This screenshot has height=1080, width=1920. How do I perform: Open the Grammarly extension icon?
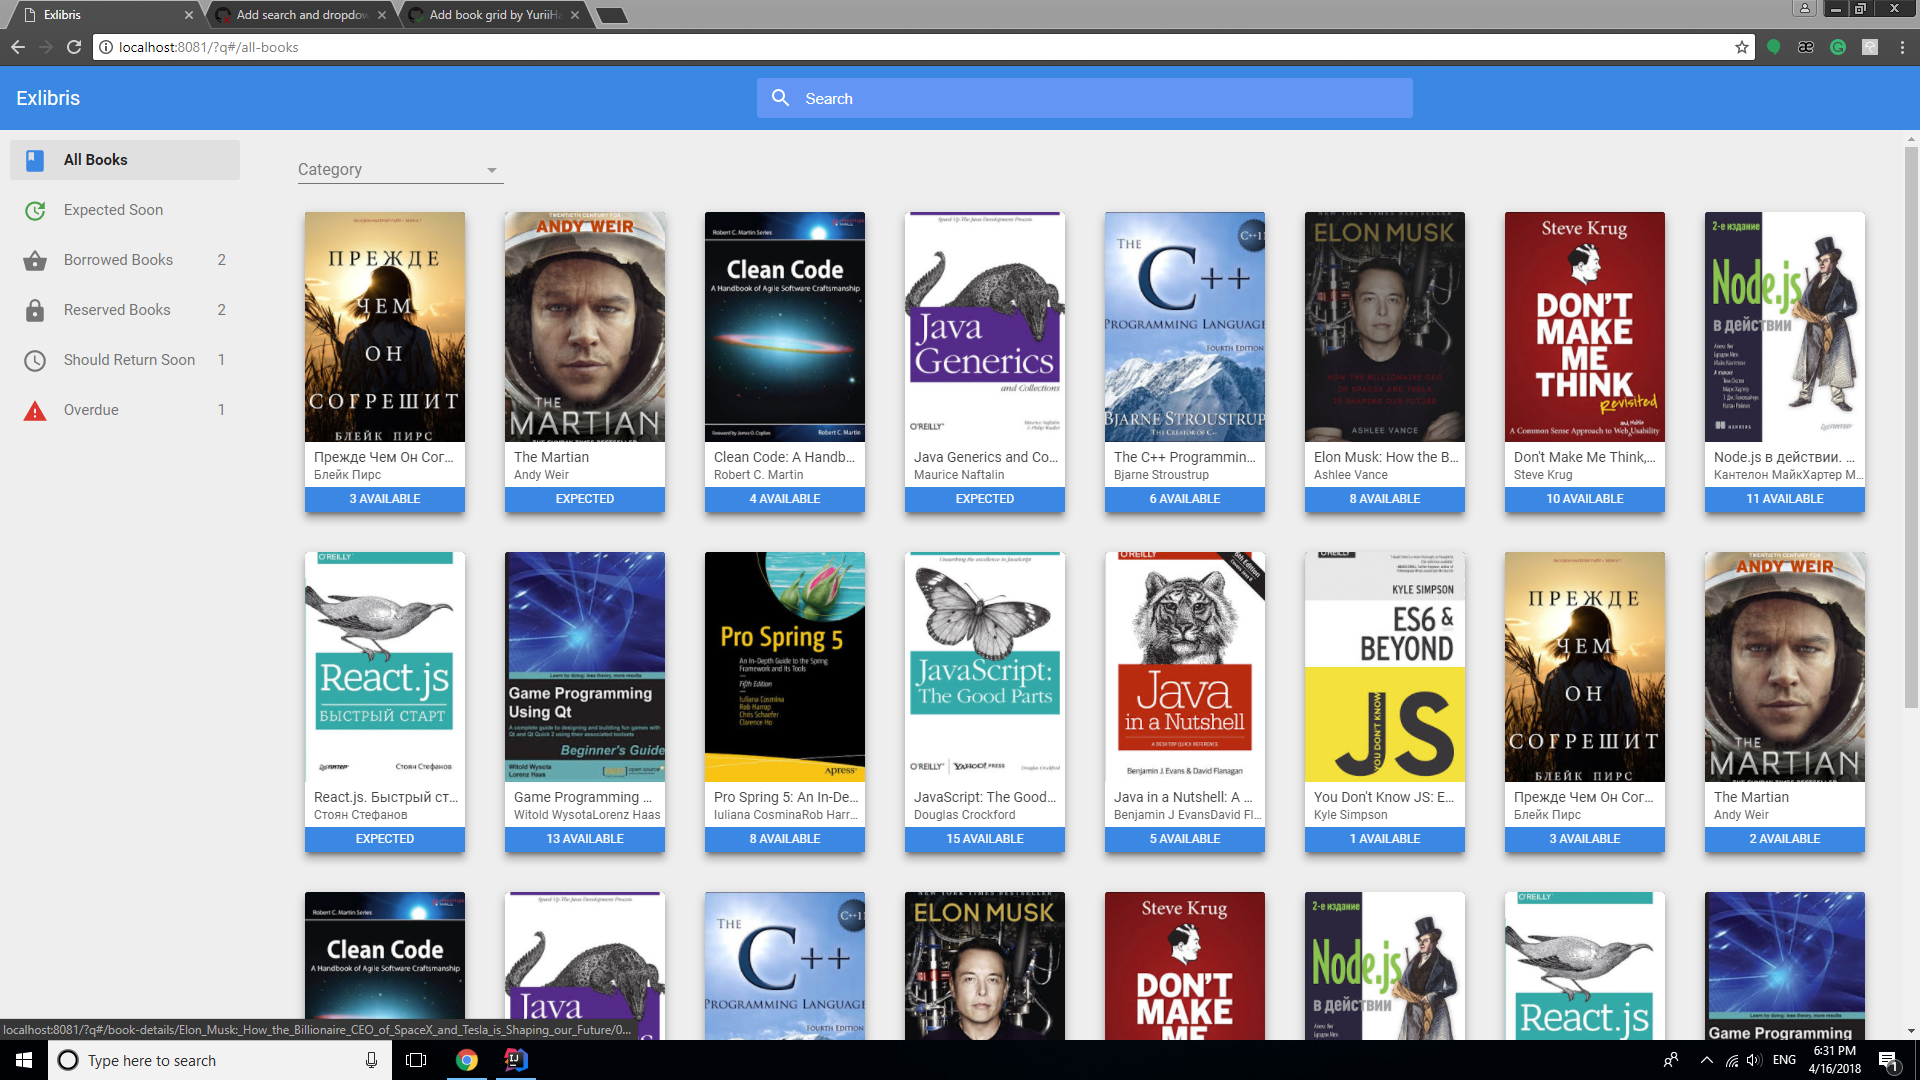1838,47
